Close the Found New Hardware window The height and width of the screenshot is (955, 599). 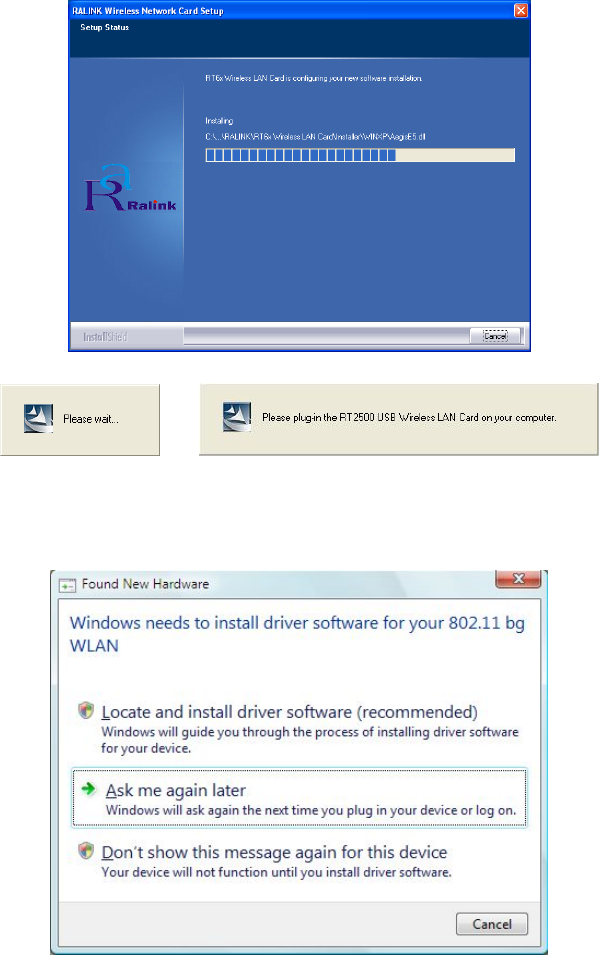pyautogui.click(x=518, y=578)
